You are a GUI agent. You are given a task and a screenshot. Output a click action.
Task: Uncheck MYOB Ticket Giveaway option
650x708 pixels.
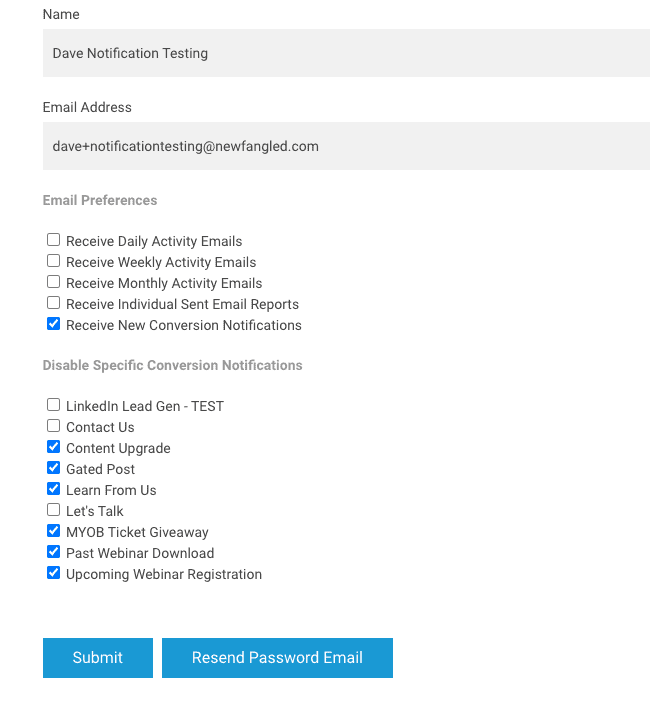click(x=53, y=531)
